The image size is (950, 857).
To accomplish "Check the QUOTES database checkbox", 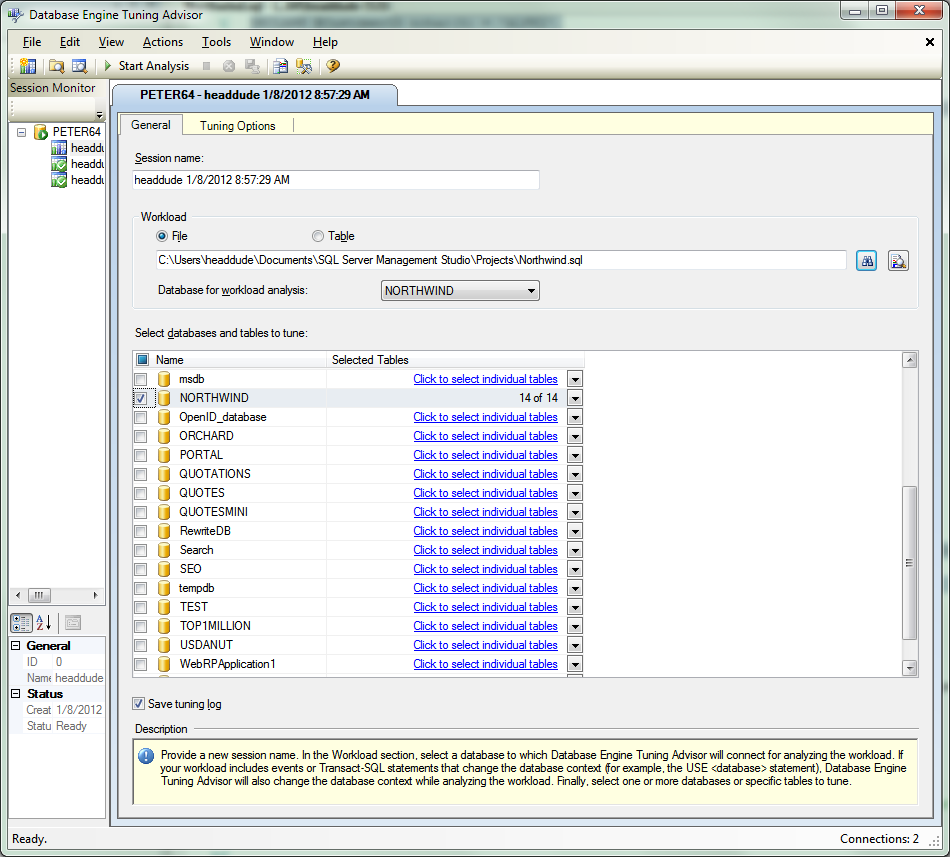I will (141, 494).
